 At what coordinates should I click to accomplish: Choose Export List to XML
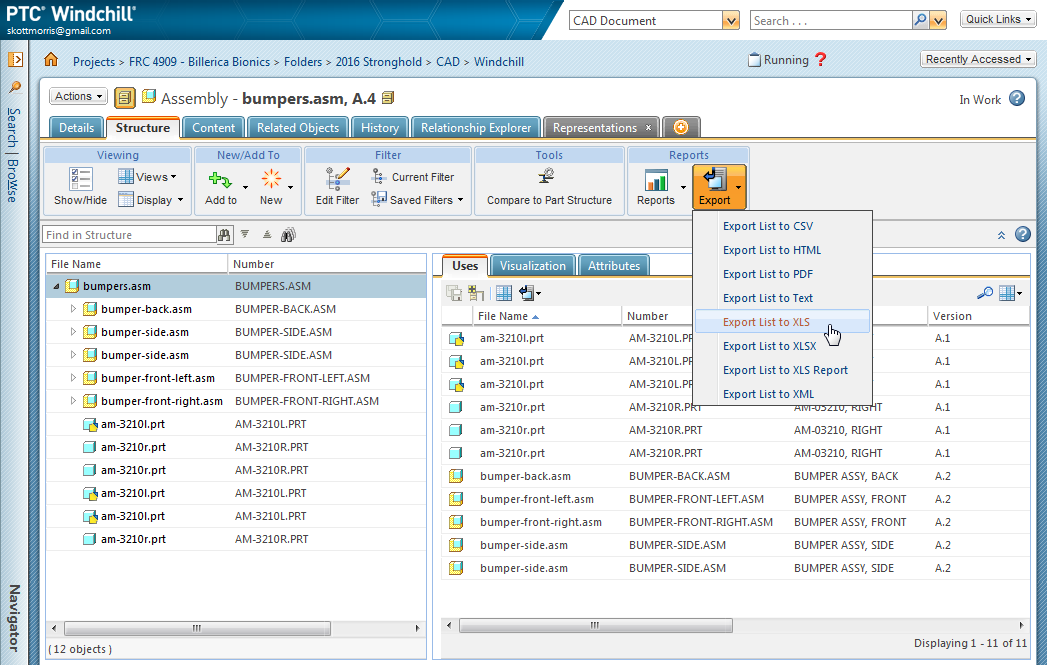point(768,394)
